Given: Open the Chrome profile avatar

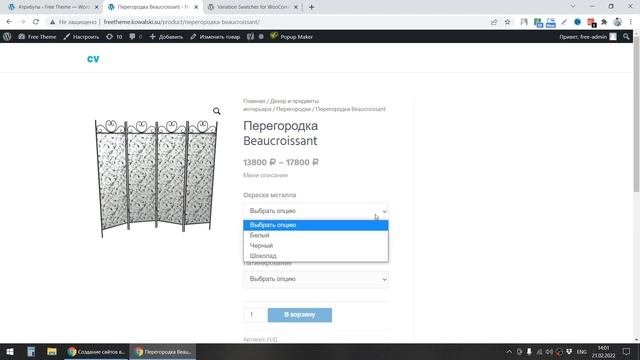Looking at the screenshot, I should click(x=618, y=22).
